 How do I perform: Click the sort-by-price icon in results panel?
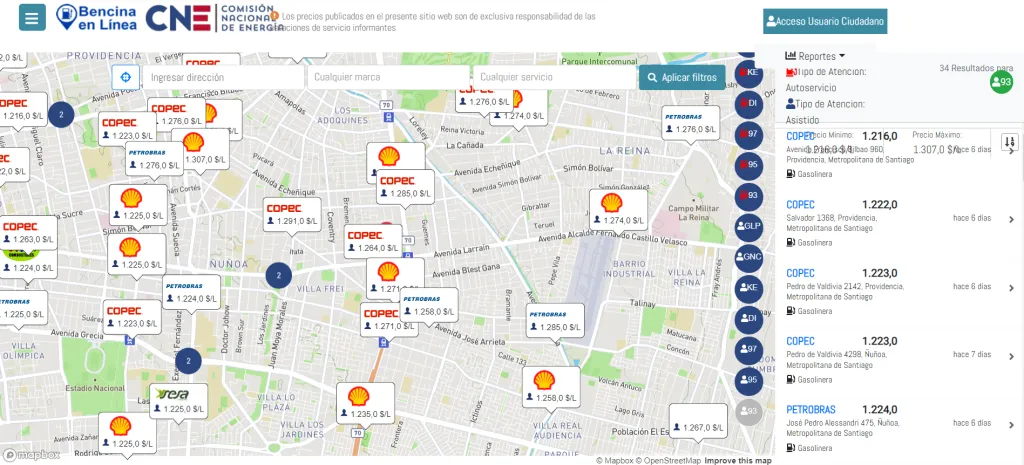pyautogui.click(x=1010, y=141)
